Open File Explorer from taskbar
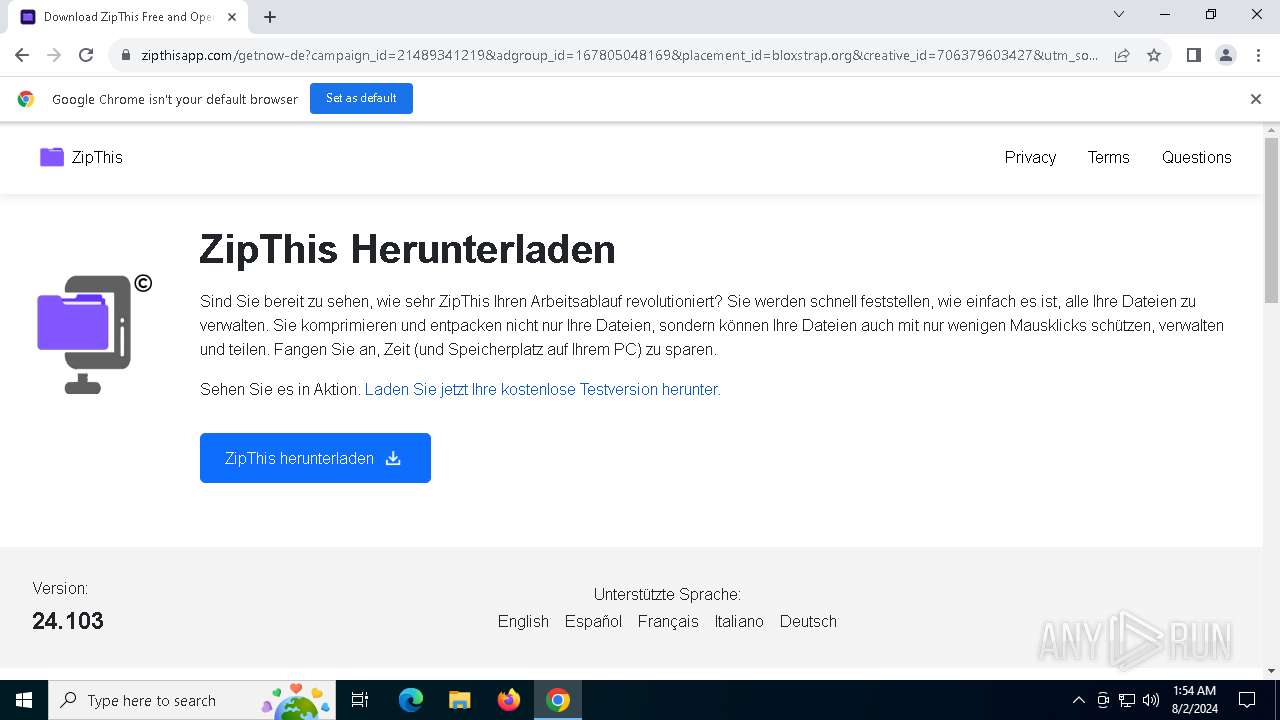The width and height of the screenshot is (1280, 720). pyautogui.click(x=459, y=700)
